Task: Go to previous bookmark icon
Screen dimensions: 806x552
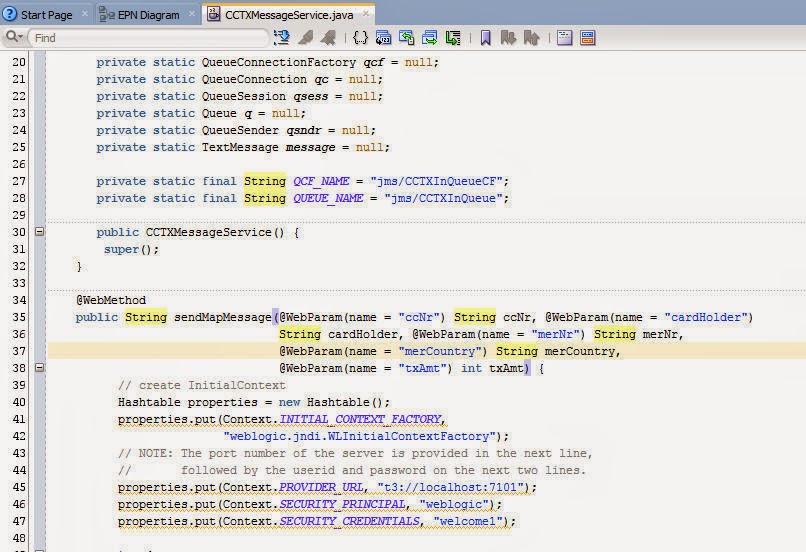Action: coord(532,38)
